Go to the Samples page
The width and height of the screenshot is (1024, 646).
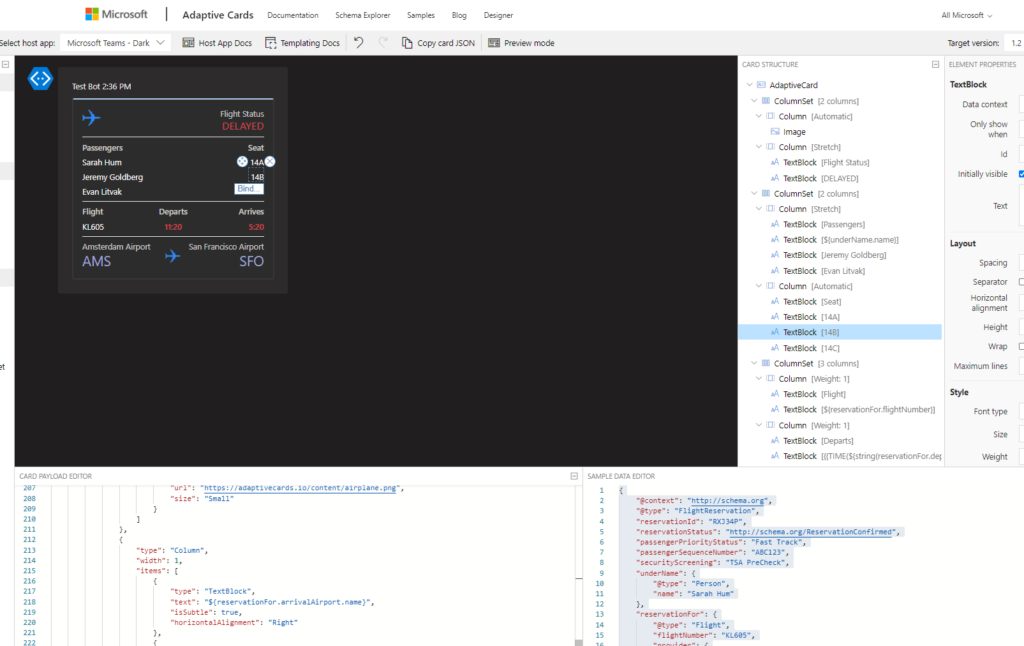coord(421,15)
